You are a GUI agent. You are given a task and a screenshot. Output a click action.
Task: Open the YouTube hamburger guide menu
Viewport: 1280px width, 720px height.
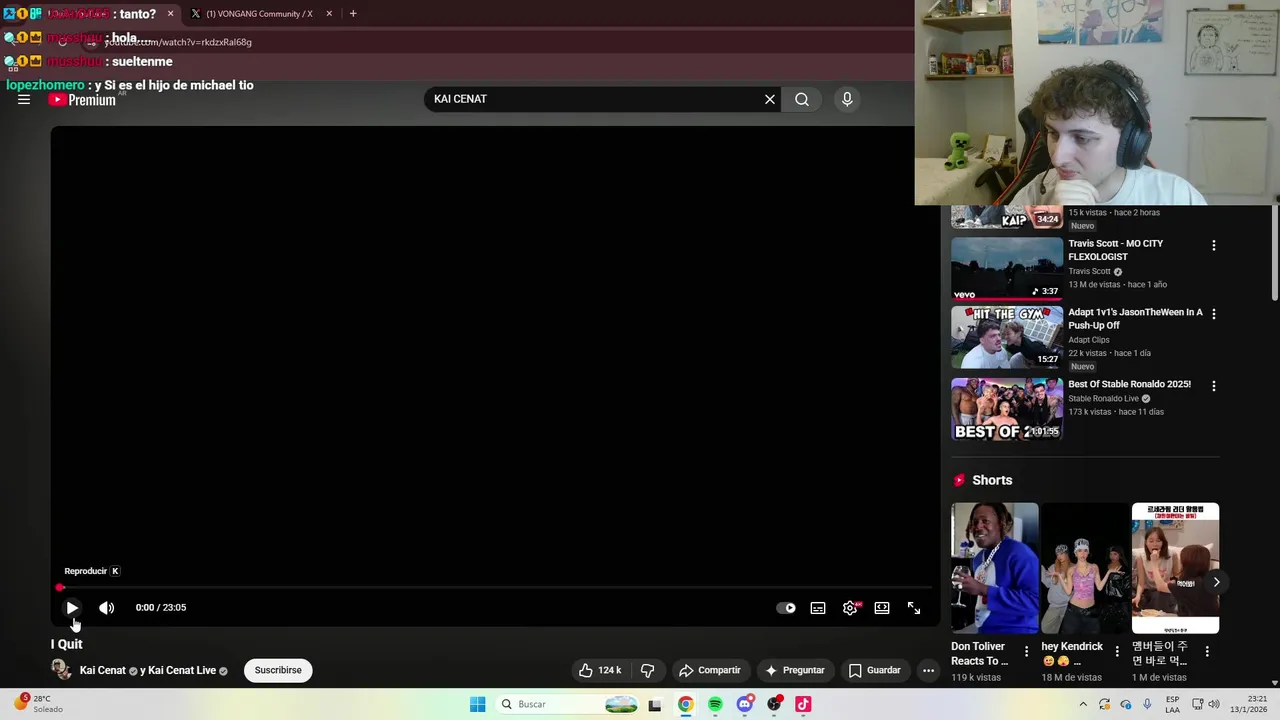point(24,100)
